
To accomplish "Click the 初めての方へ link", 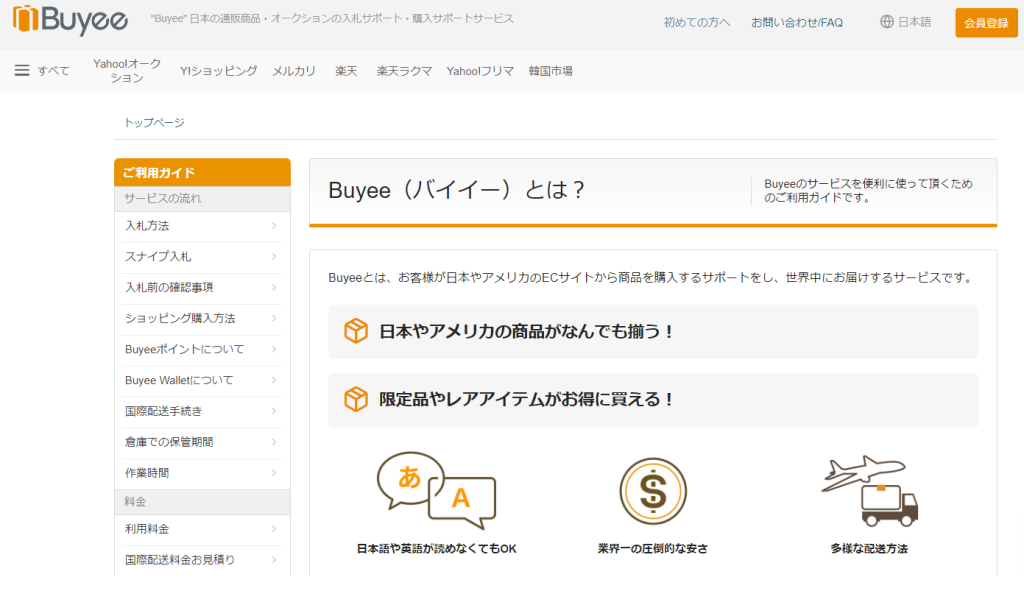I will click(696, 20).
